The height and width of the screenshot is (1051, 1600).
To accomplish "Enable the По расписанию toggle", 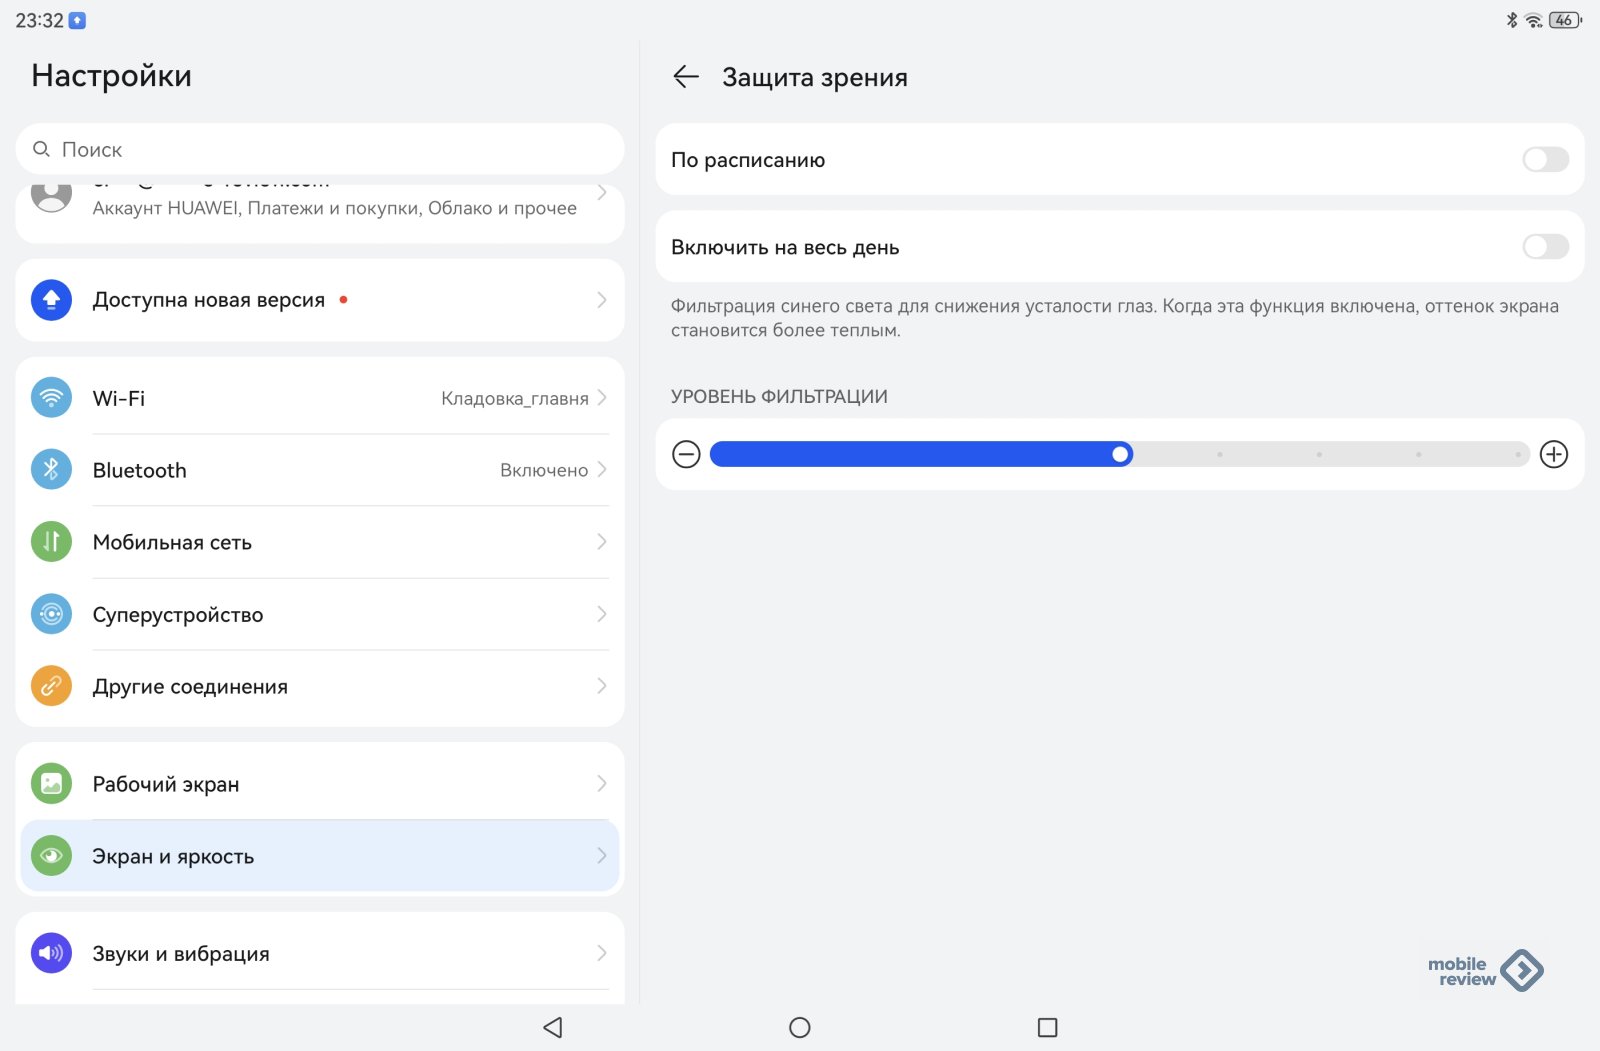I will tap(1544, 160).
